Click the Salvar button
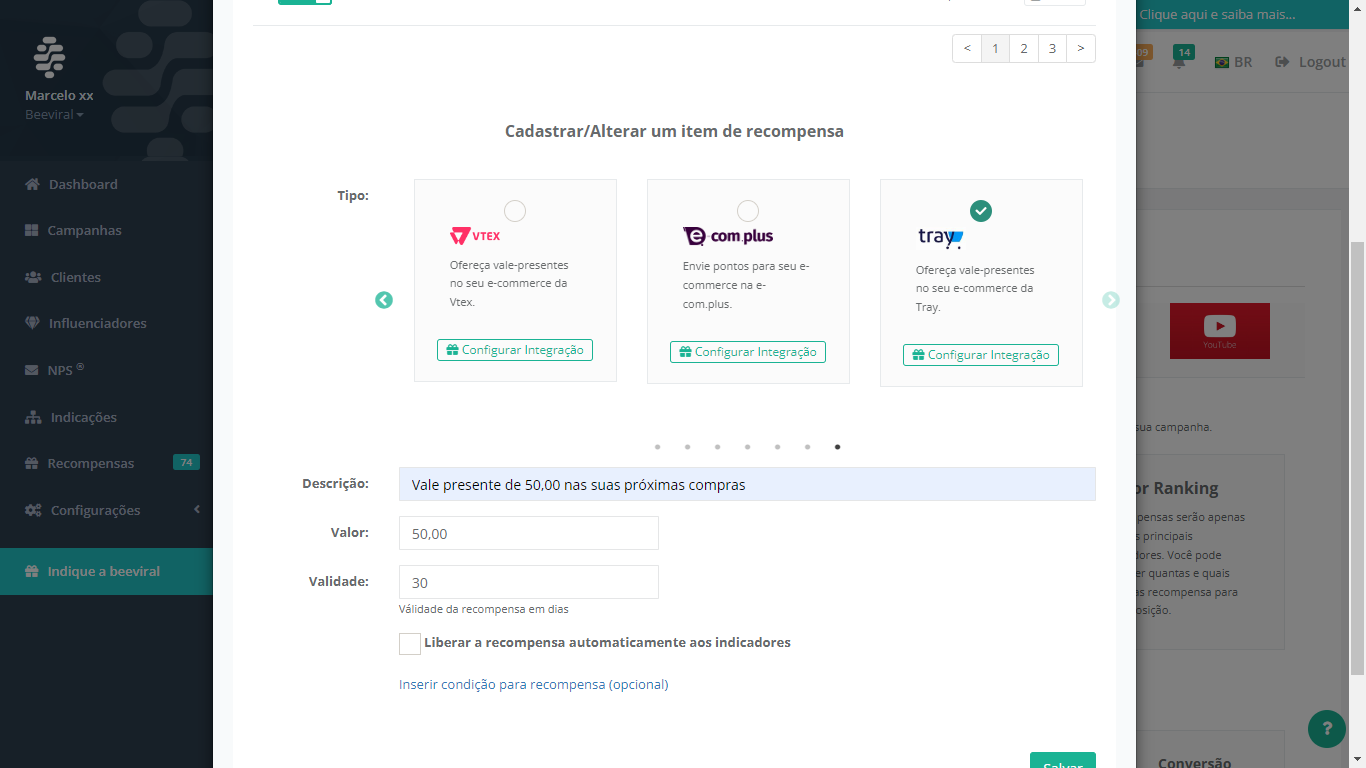 1063,760
